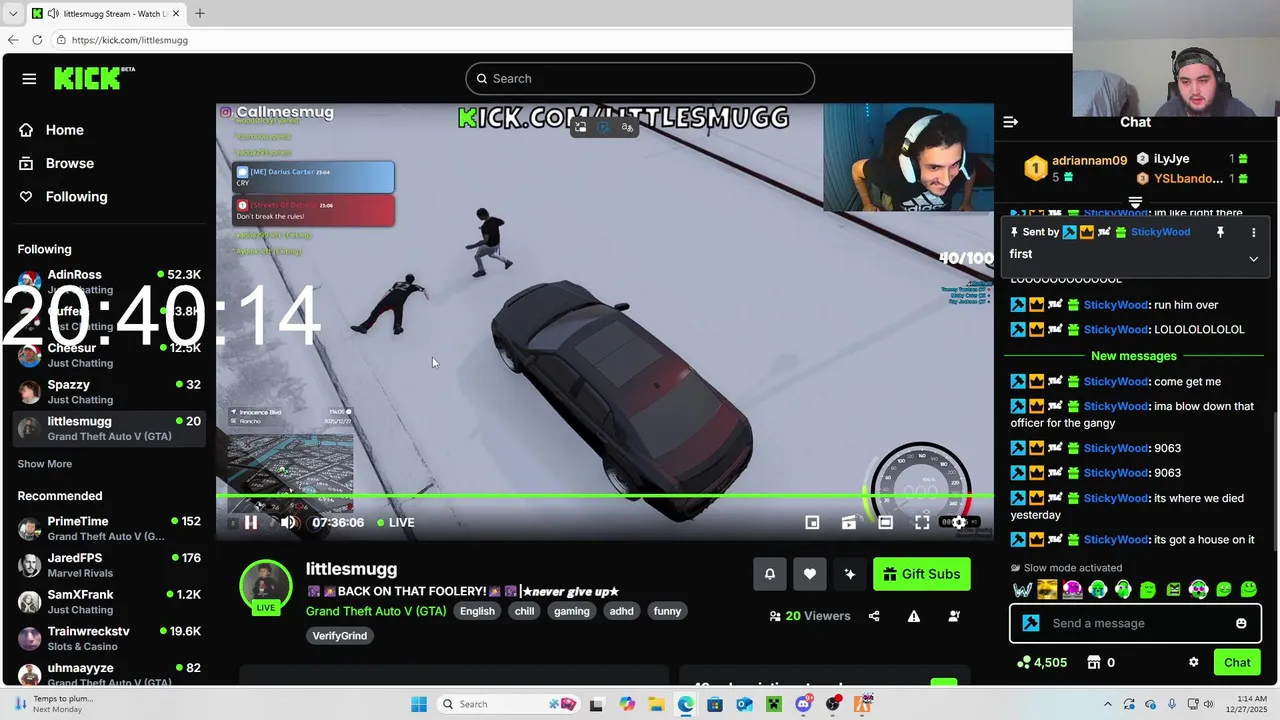Insert the W emote

pyautogui.click(x=1022, y=590)
